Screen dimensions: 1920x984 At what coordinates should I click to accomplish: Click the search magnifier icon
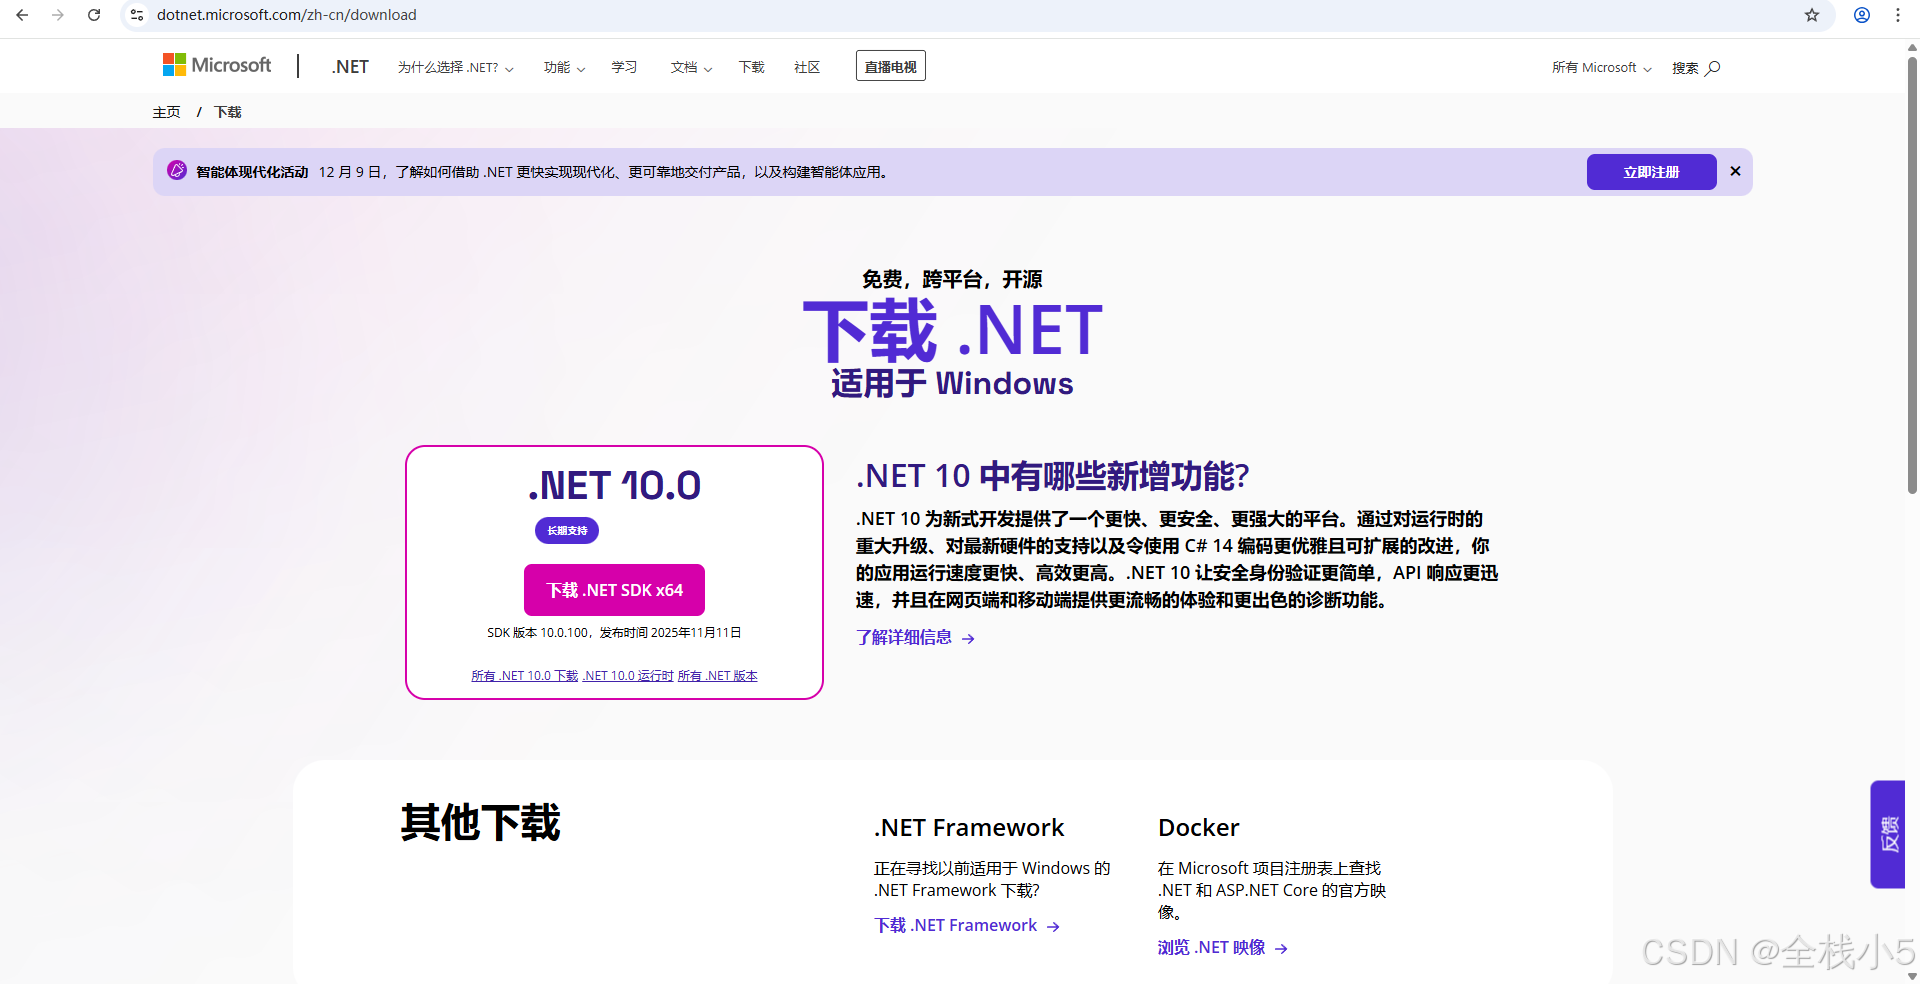pyautogui.click(x=1713, y=68)
